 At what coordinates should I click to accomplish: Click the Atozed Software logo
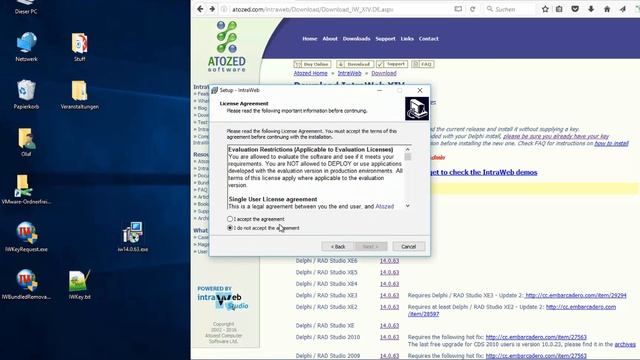(x=227, y=47)
